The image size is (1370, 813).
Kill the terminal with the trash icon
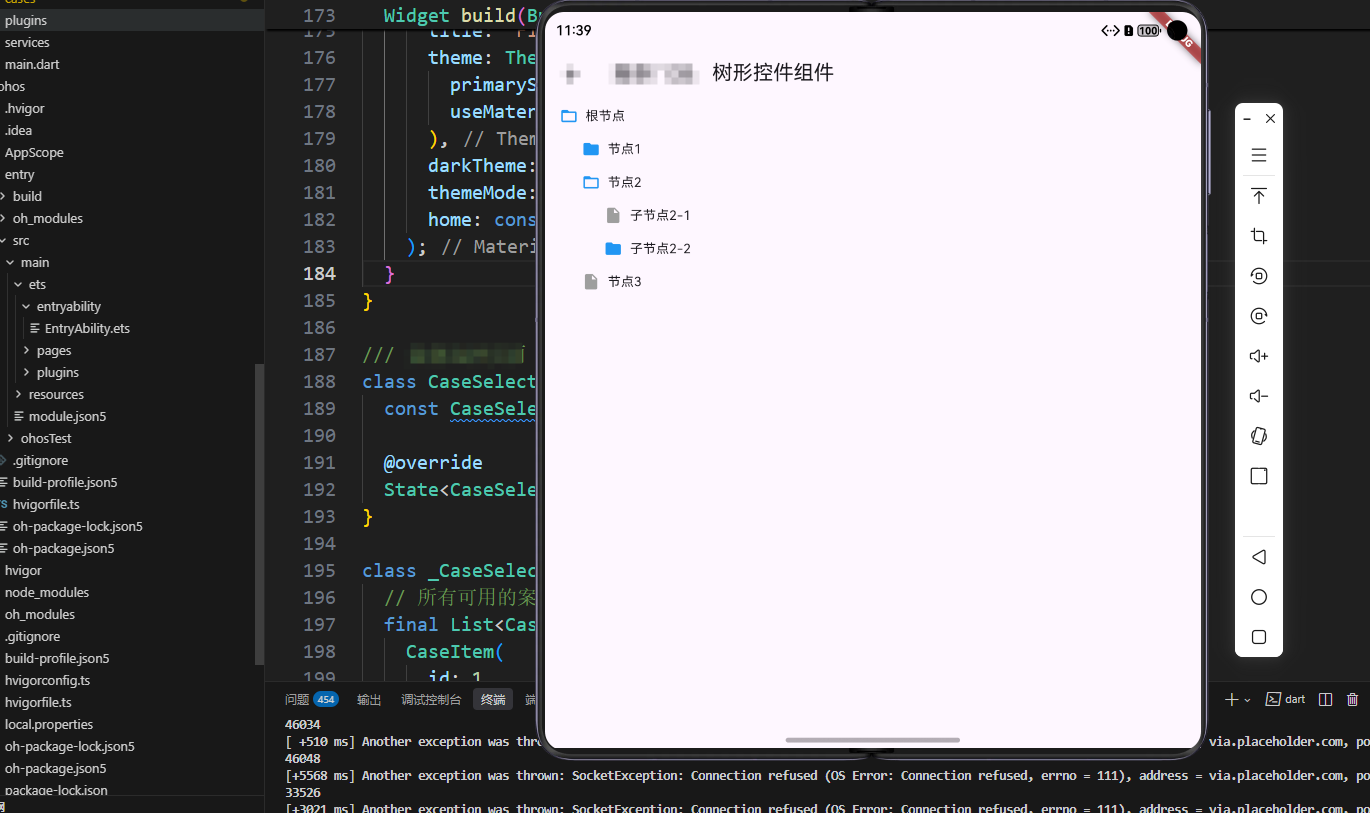[x=1354, y=698]
